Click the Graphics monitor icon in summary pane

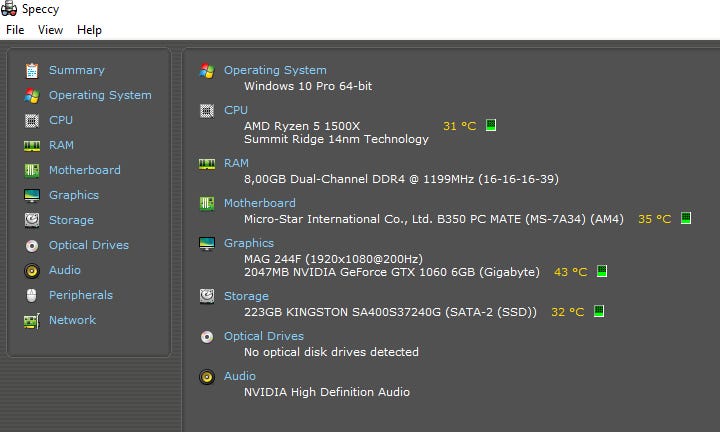(207, 243)
